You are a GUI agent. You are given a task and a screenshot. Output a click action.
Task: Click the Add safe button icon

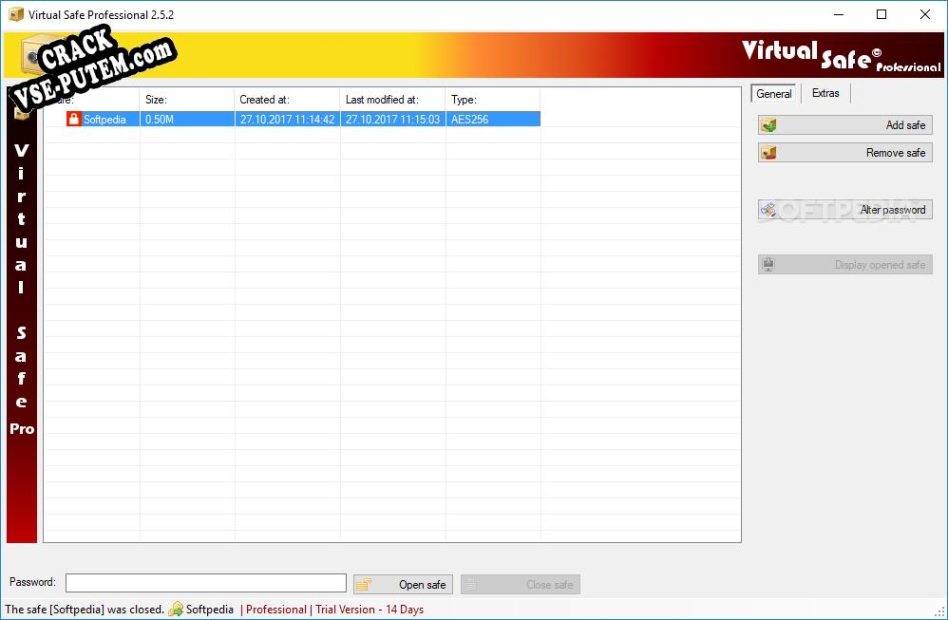(768, 125)
